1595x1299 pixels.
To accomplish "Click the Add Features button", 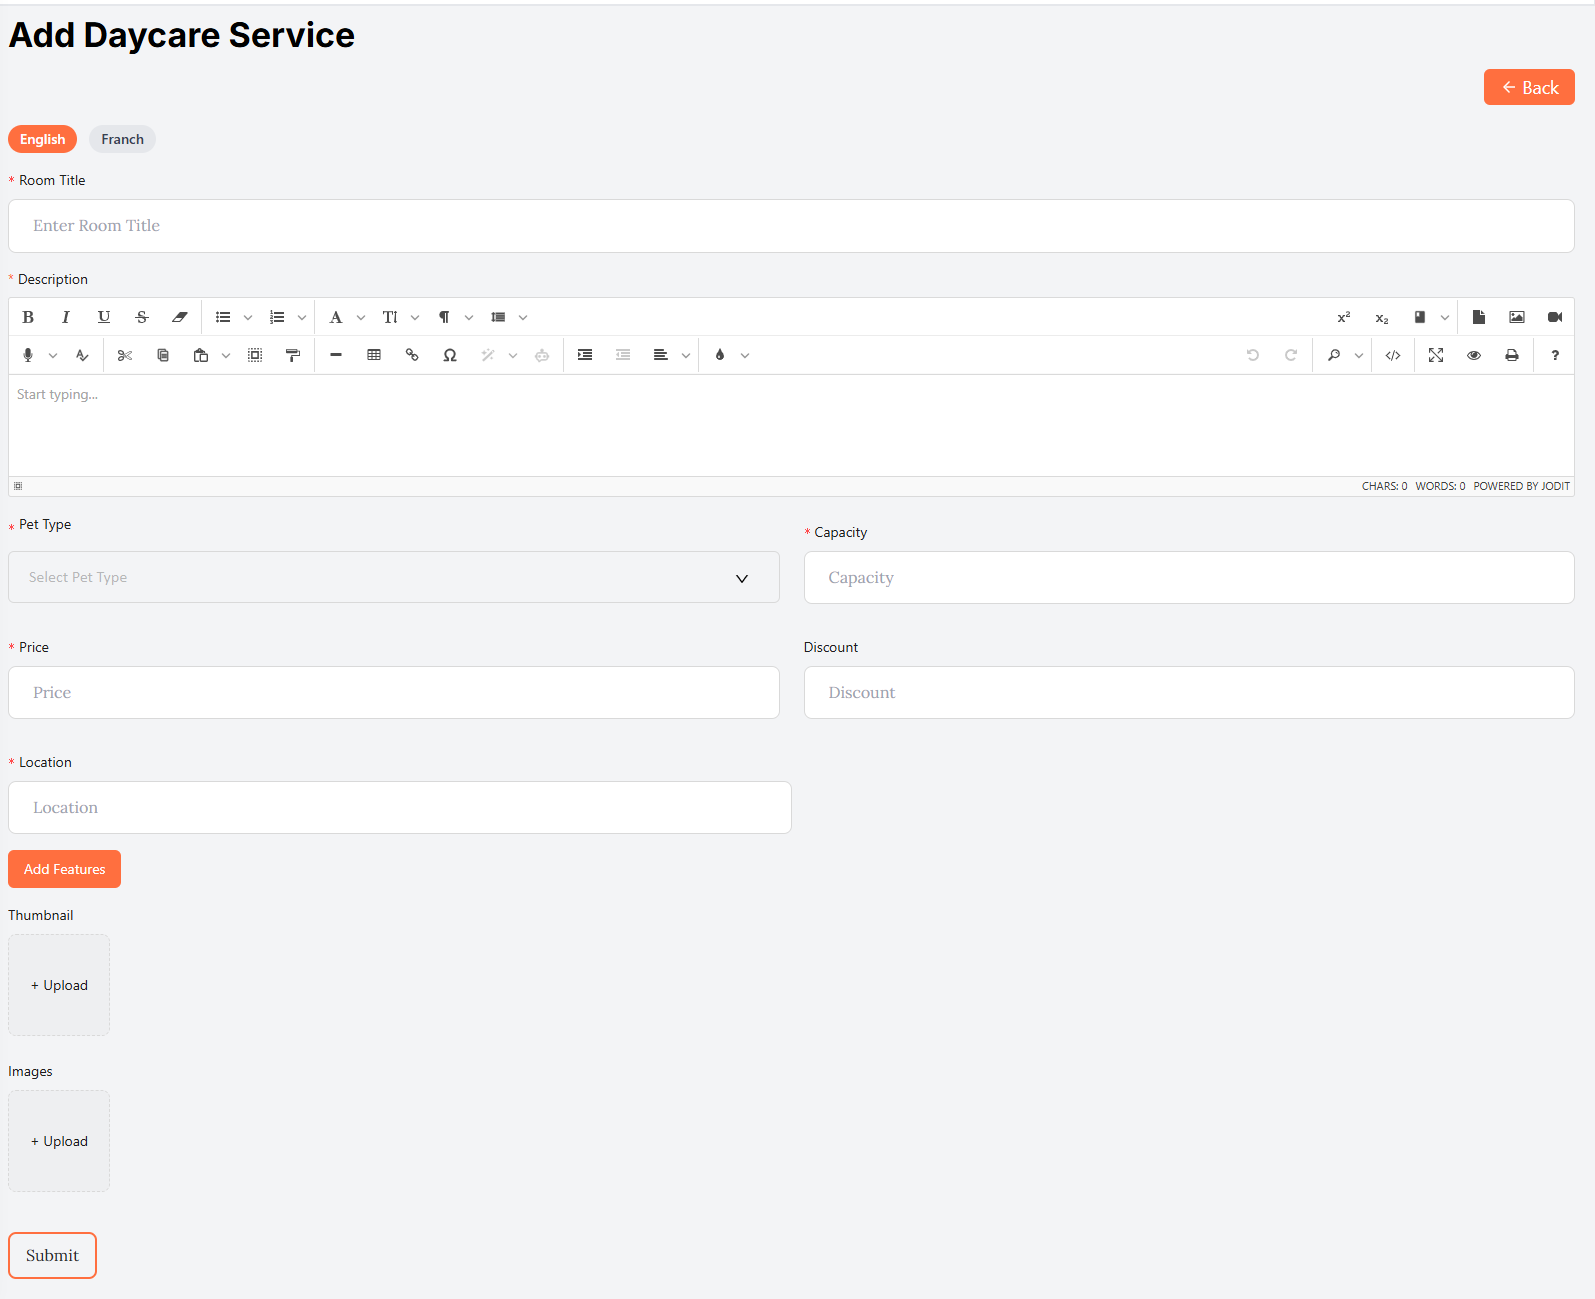I will point(64,869).
